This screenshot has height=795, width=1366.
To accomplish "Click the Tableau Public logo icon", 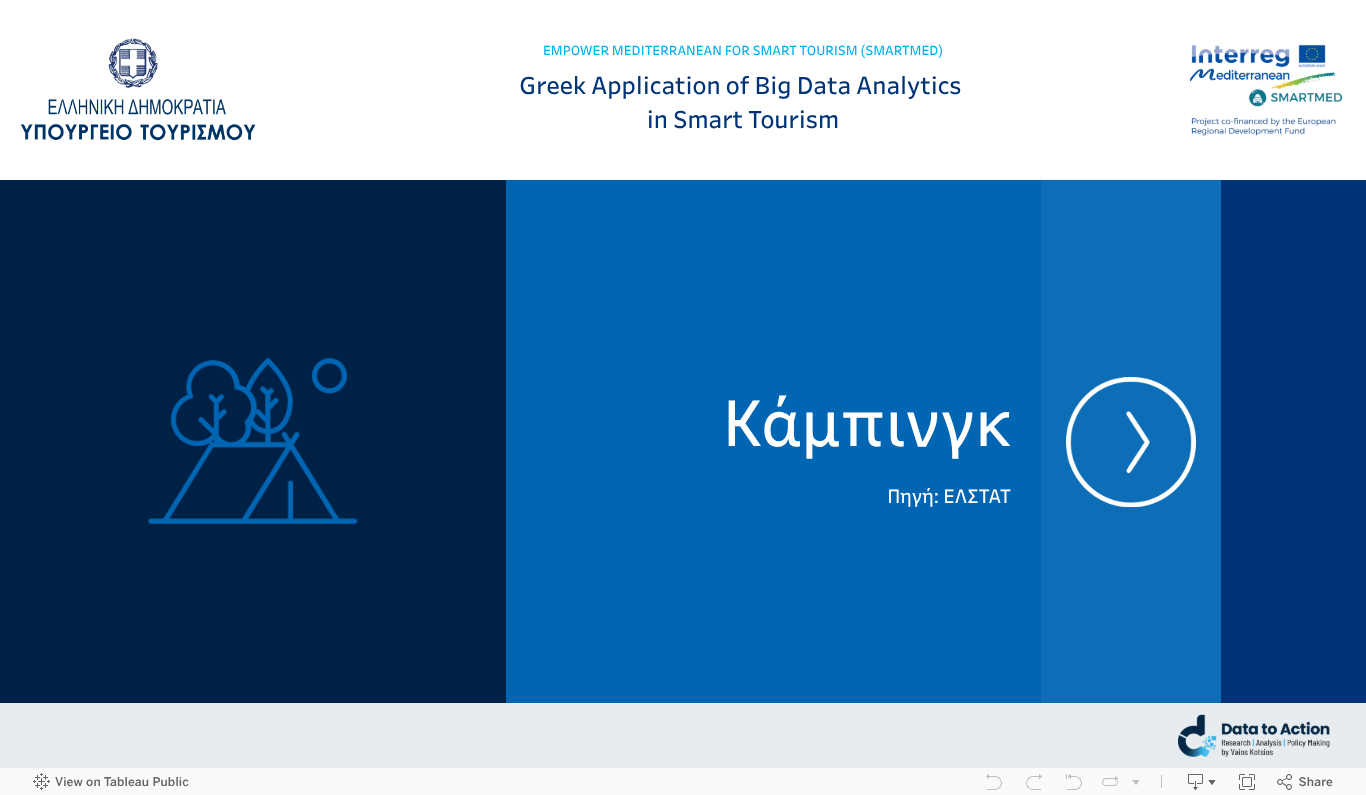I will (42, 782).
